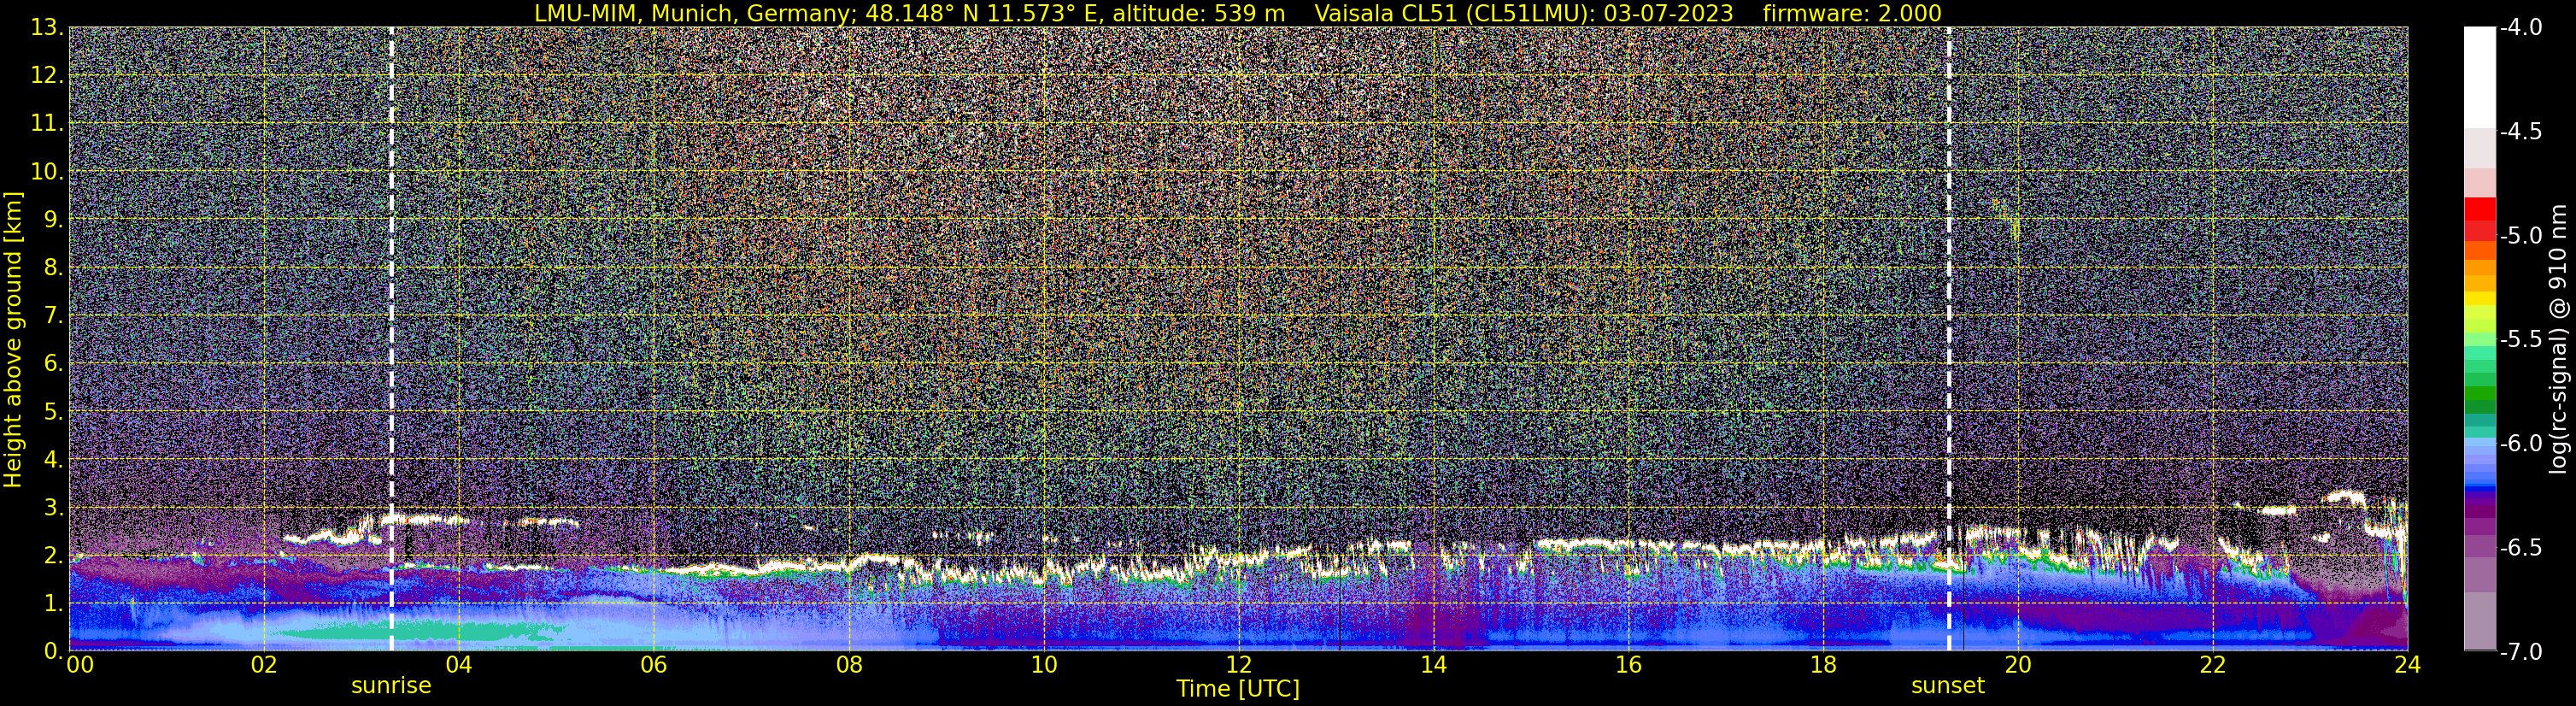
Task: Click height-axis tick "6."
Action: (53, 363)
